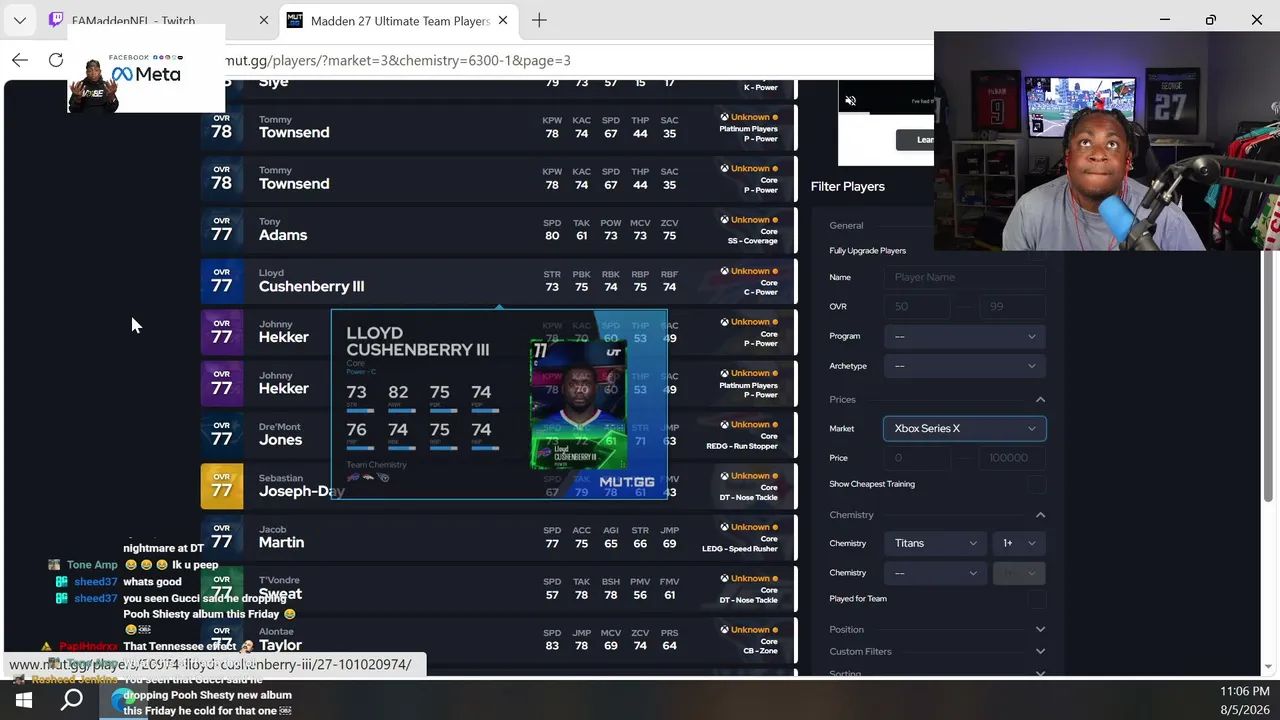The image size is (1280, 720).
Task: Open Windows taskbar search
Action: pos(72,700)
